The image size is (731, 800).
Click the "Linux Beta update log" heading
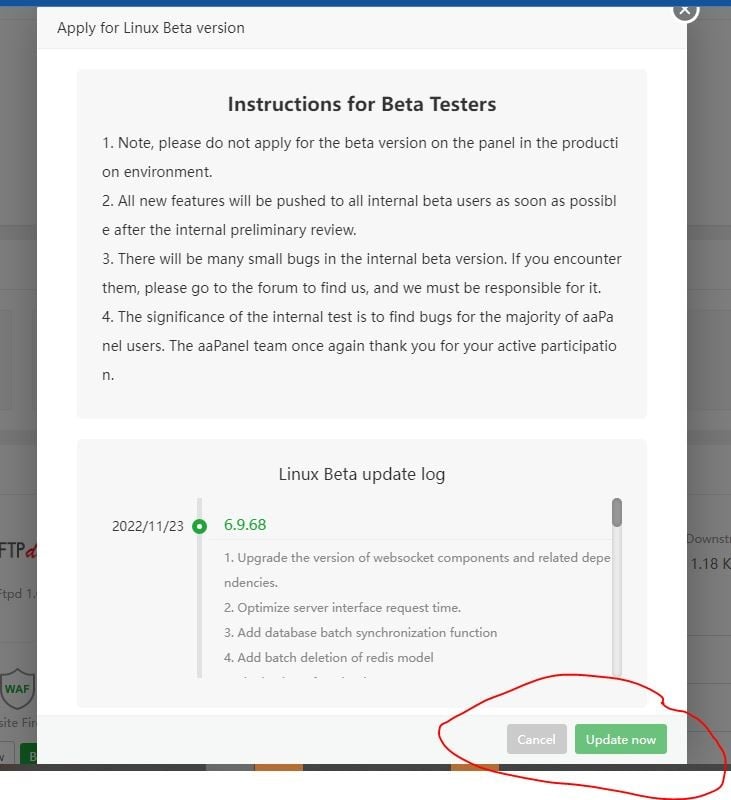tap(362, 474)
